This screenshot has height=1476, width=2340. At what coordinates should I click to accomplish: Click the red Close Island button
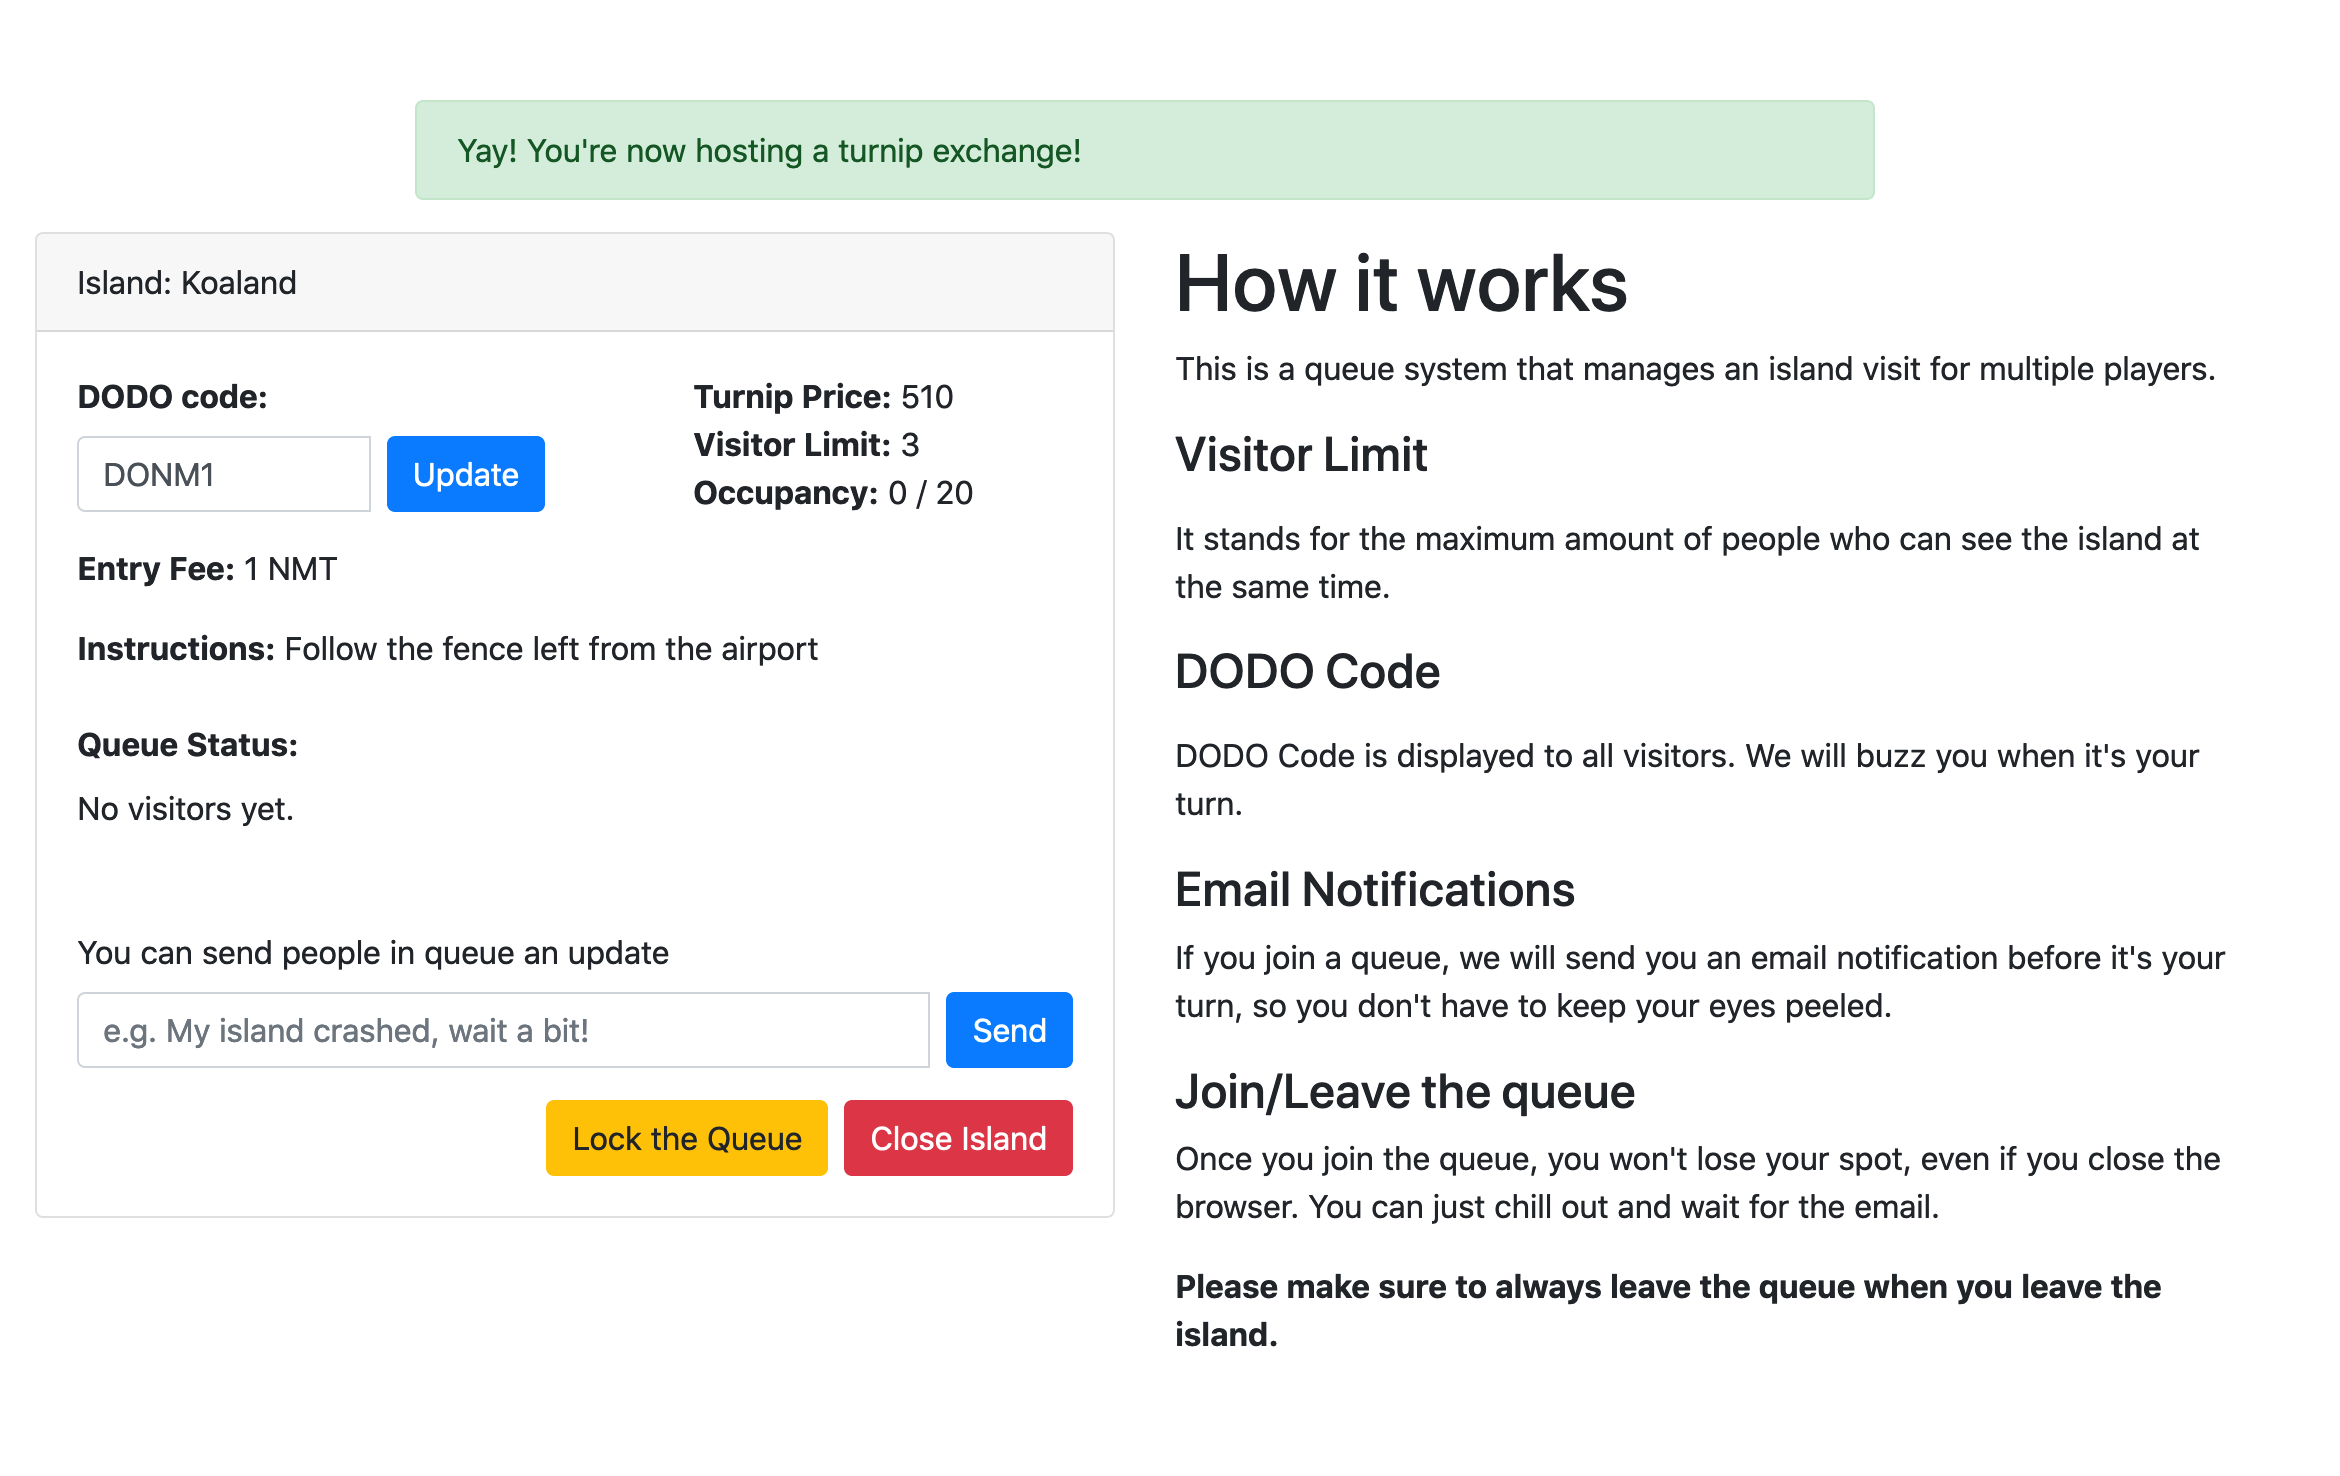[957, 1138]
